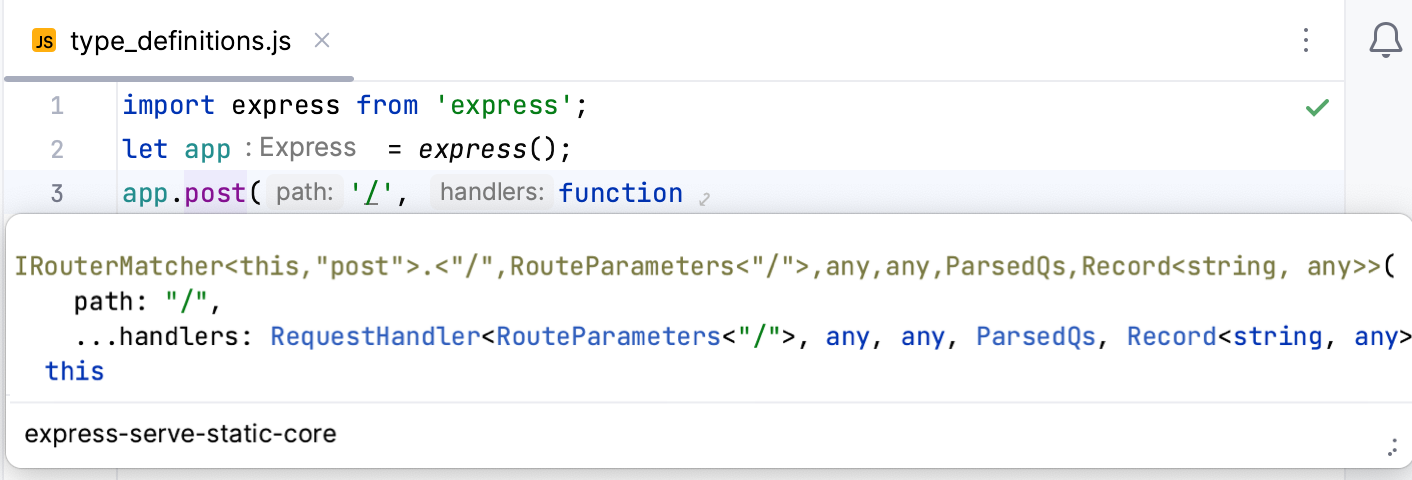Click the green inspection checkmark icon
Screen dimensions: 1412x480
click(1317, 107)
